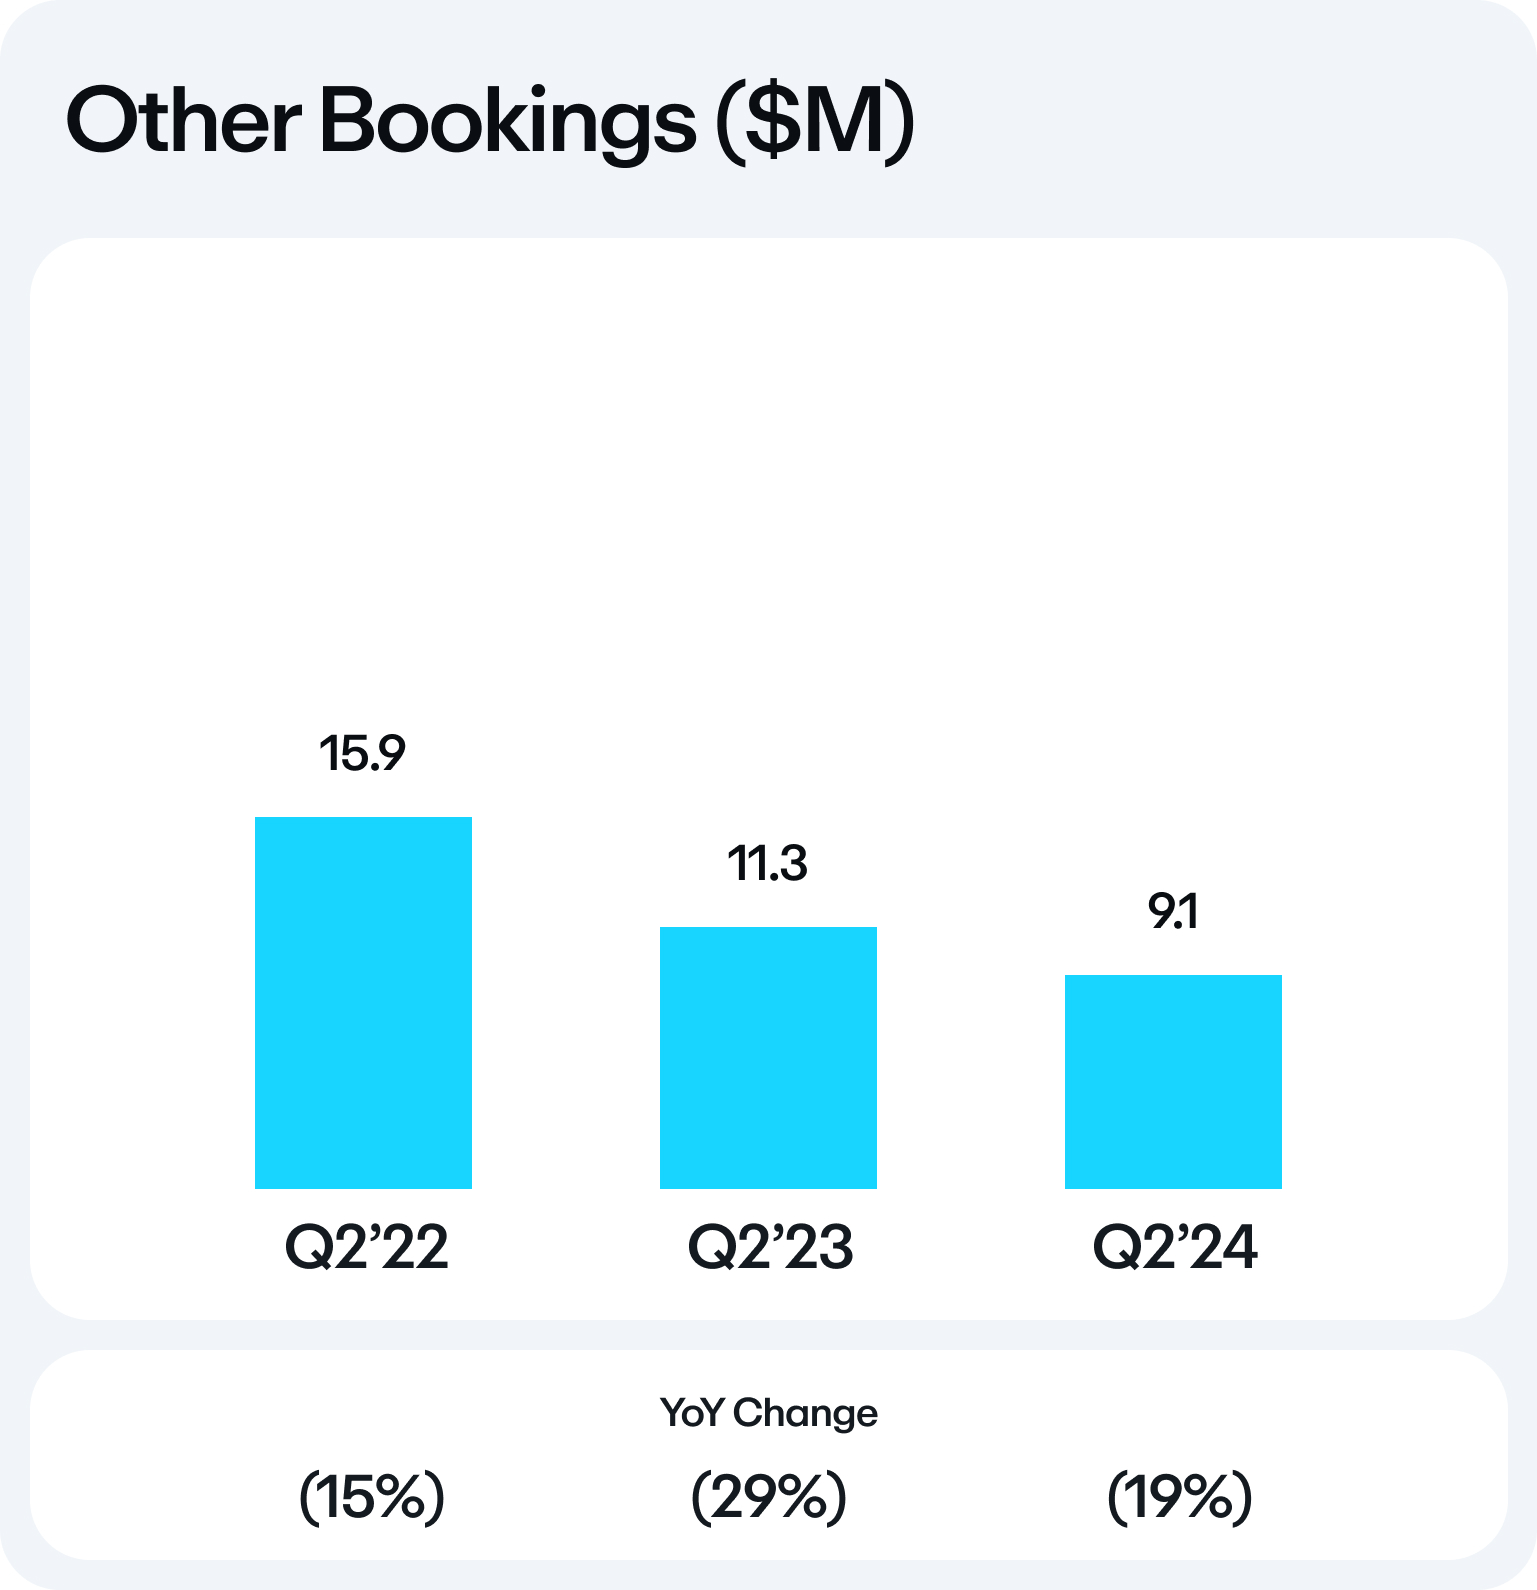Click the word "Bookings" in the title
Image resolution: width=1537 pixels, height=1590 pixels.
[507, 122]
